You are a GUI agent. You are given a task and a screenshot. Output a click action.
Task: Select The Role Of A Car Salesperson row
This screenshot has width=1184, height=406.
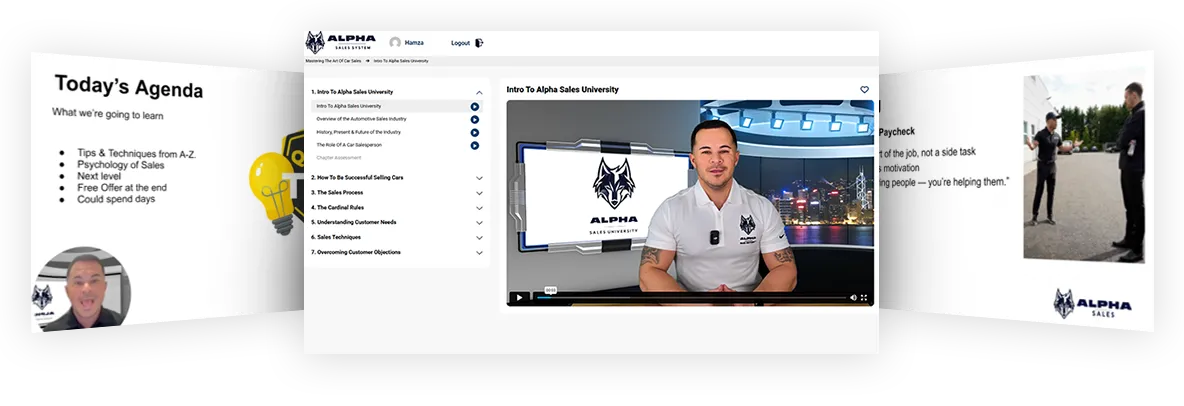pos(396,145)
